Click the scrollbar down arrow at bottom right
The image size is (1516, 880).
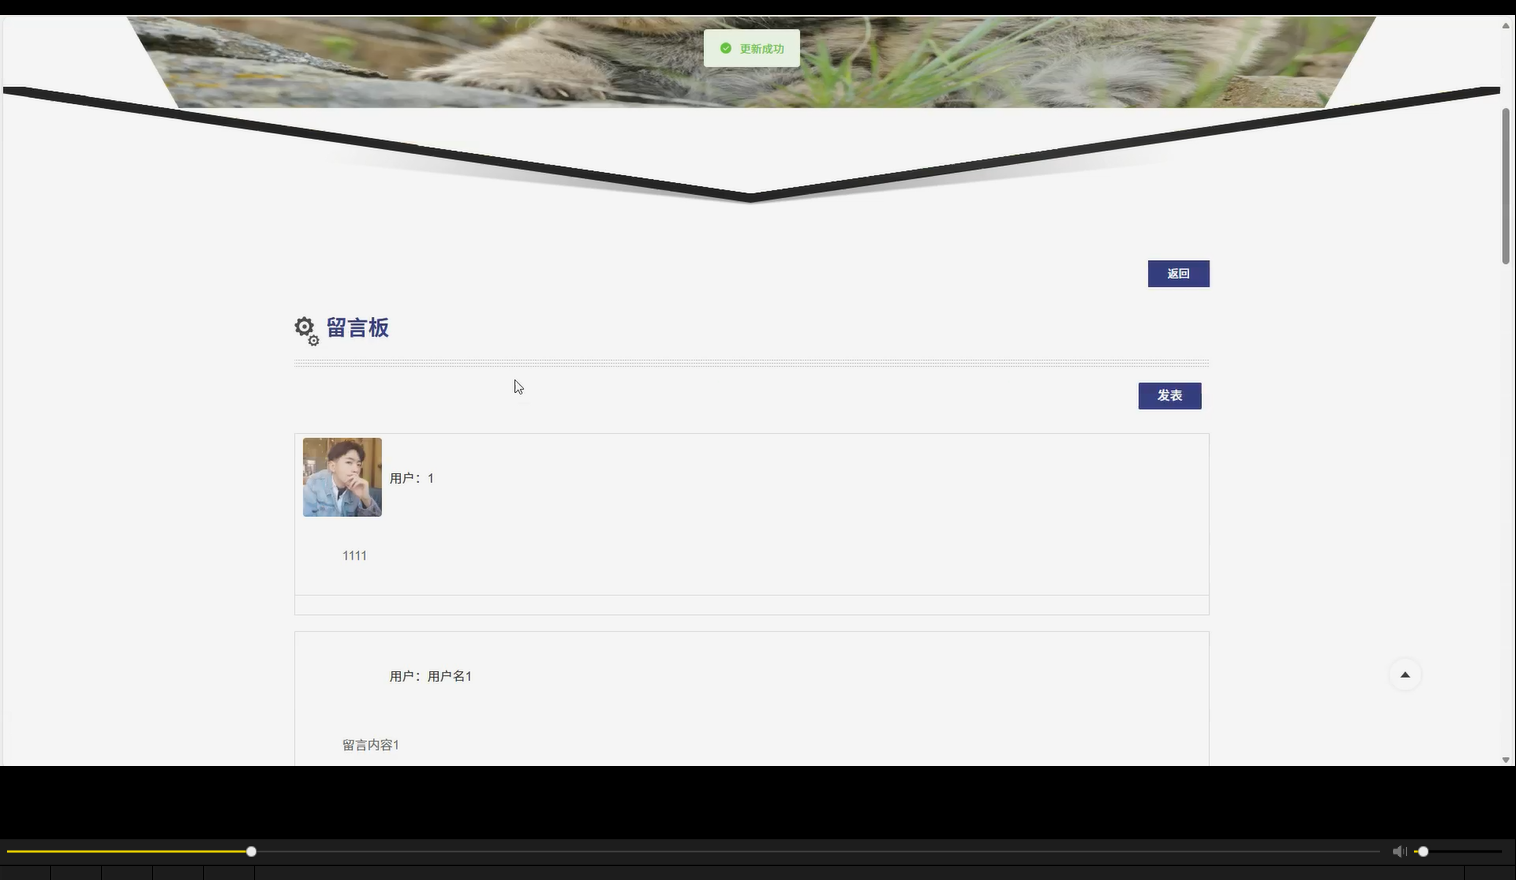tap(1507, 759)
